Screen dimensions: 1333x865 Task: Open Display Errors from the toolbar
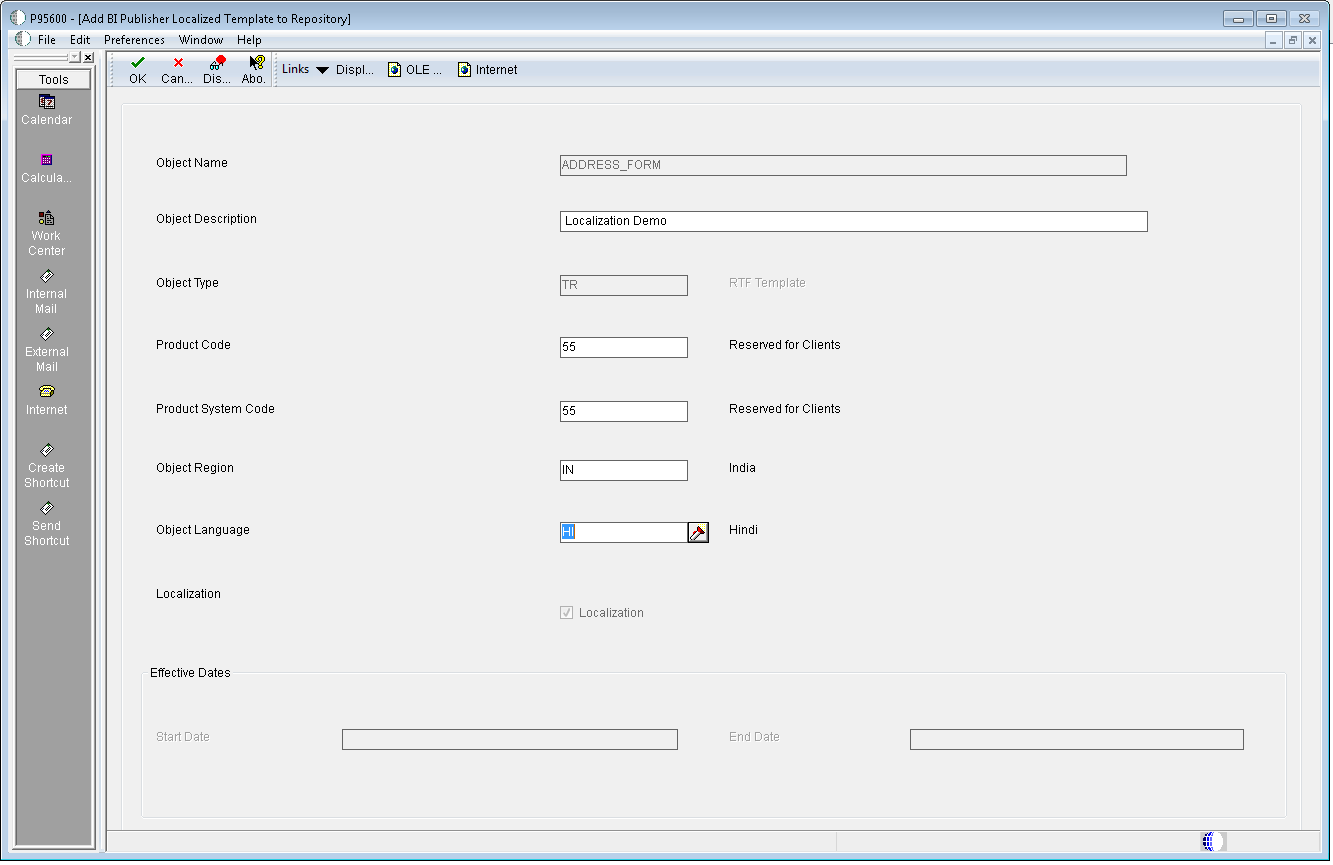(217, 69)
